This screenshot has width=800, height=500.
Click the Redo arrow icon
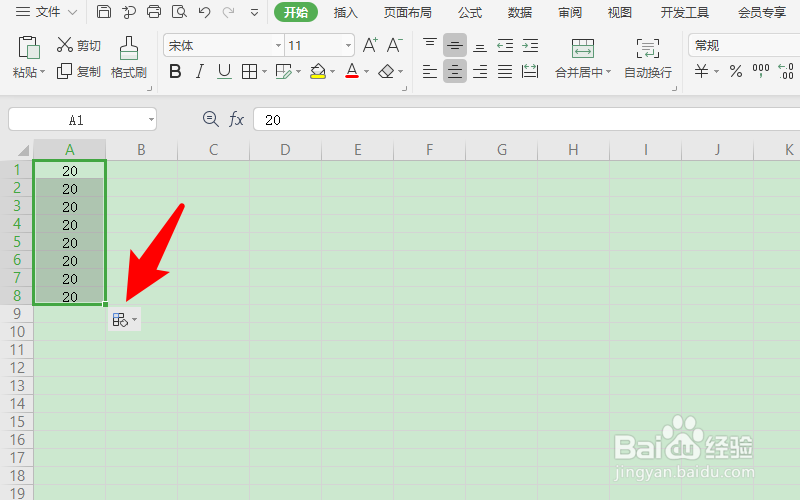(229, 12)
